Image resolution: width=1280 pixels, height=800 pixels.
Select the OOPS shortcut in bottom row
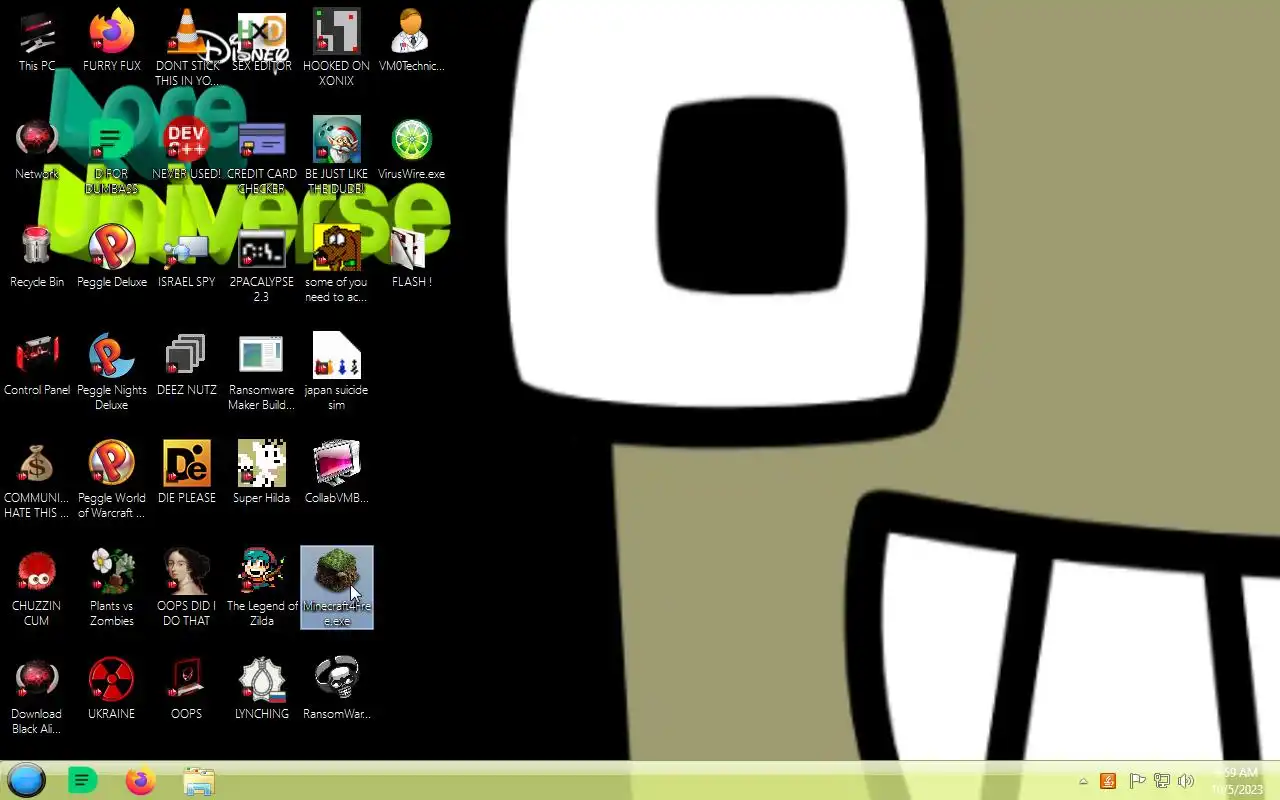click(x=186, y=690)
